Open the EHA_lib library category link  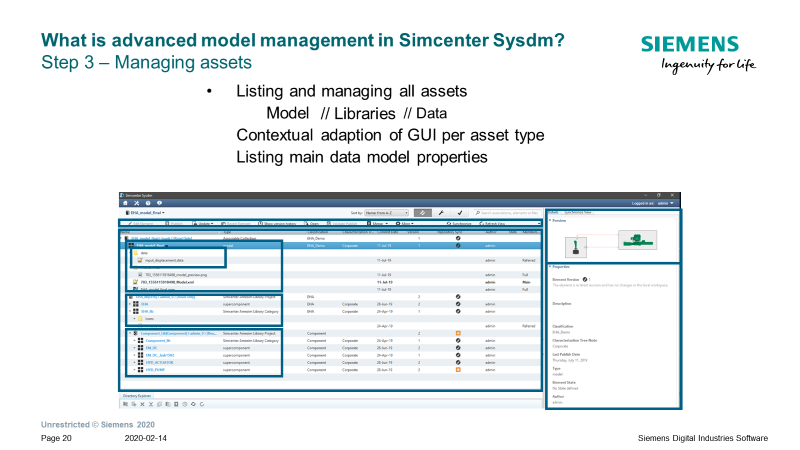pos(147,311)
